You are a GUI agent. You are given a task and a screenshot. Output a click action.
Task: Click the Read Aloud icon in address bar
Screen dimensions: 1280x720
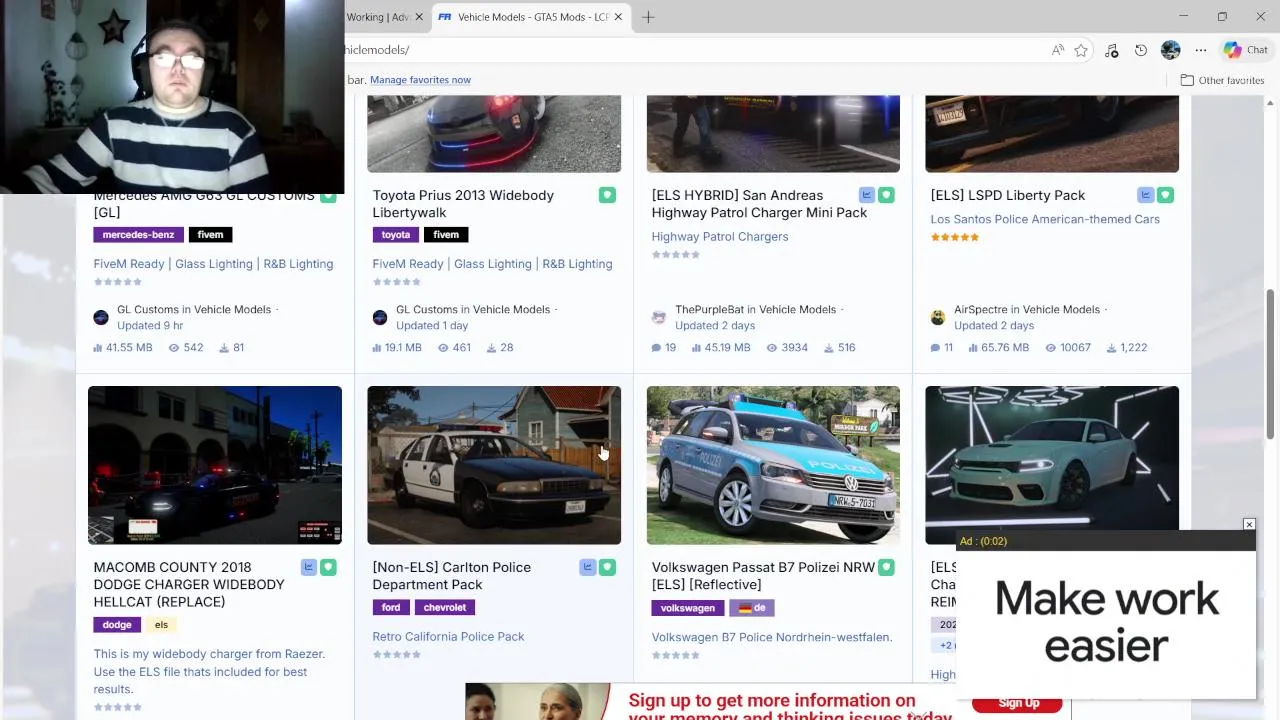[x=1058, y=50]
